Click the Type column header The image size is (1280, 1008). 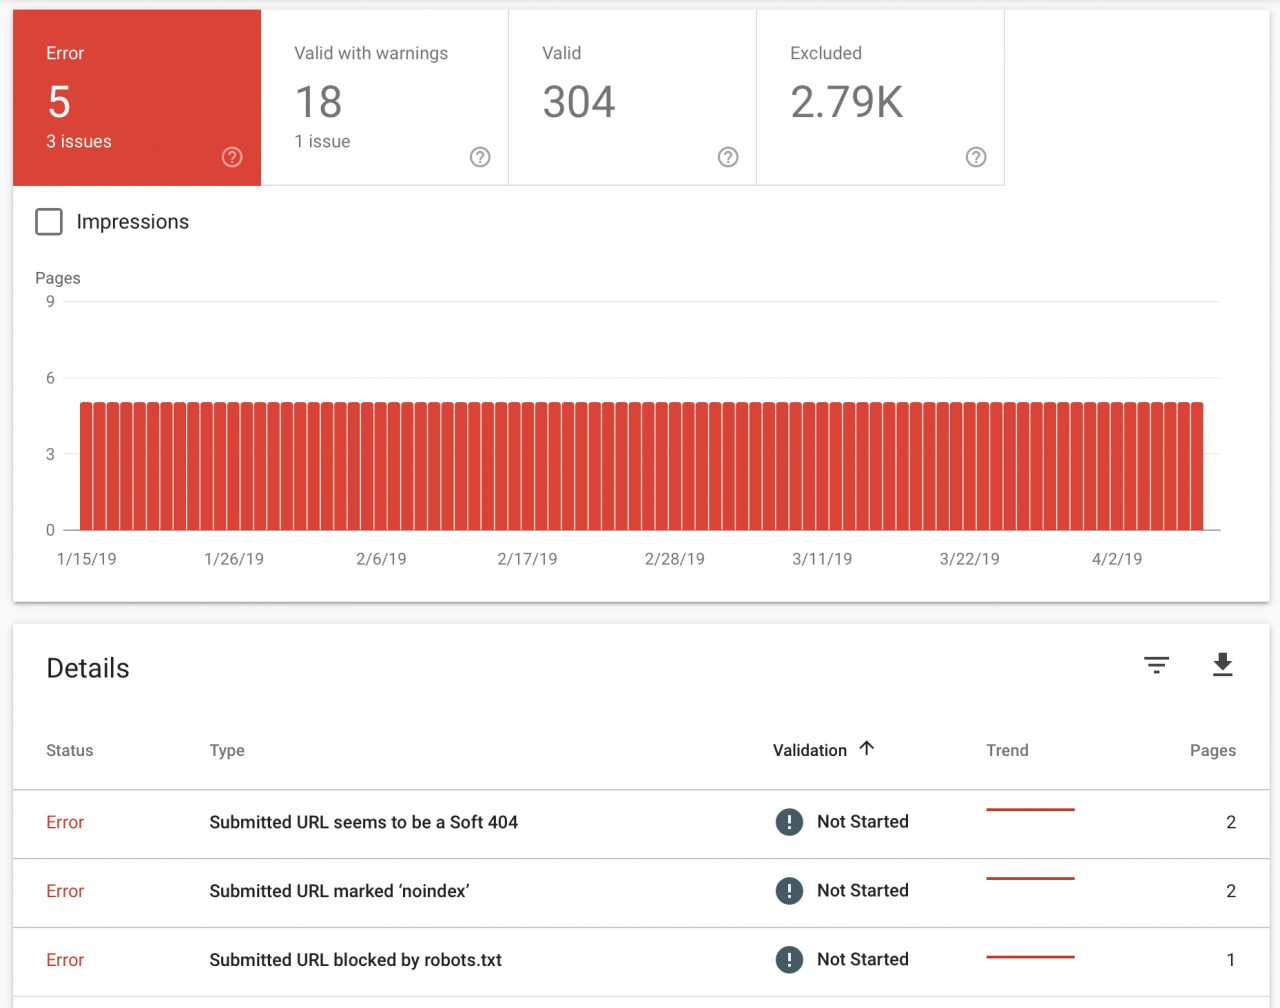coord(227,750)
